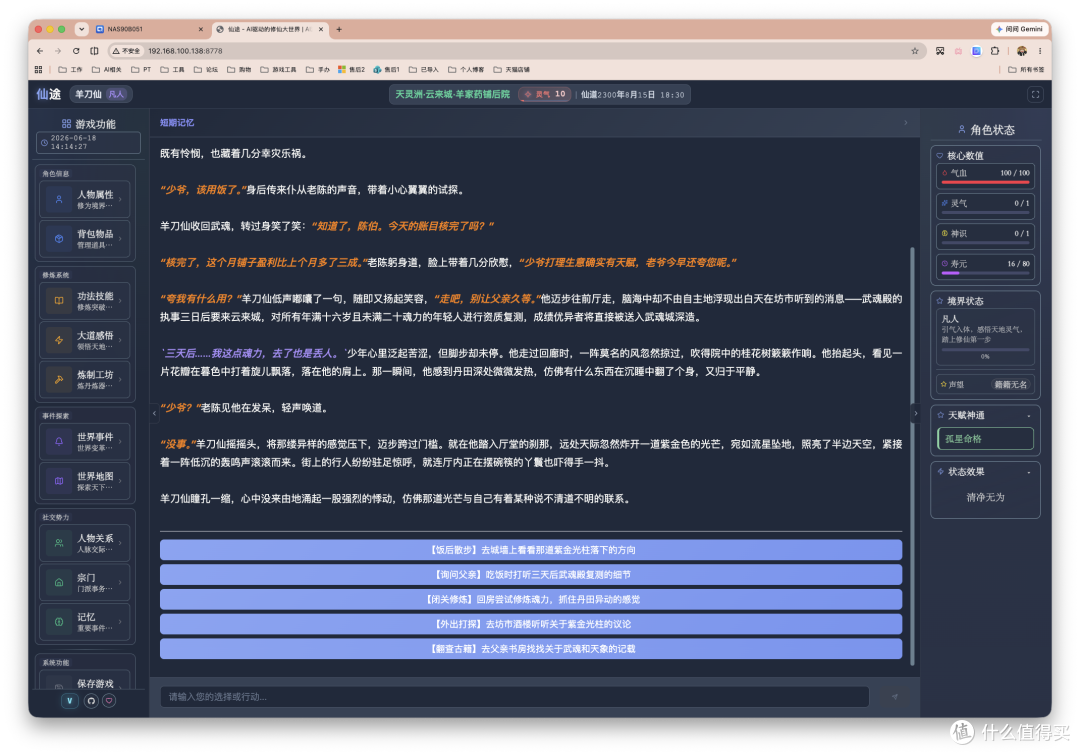1080x755 pixels.
Task: Open 人物属性 character attributes icon
Action: (59, 200)
